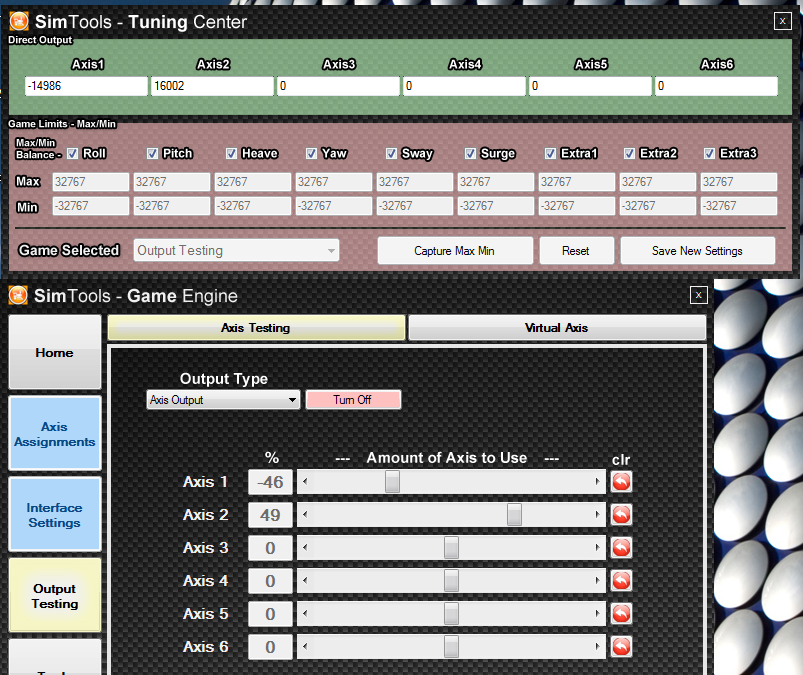Toggle the Yaw checkbox
This screenshot has height=675, width=803.
click(x=311, y=154)
